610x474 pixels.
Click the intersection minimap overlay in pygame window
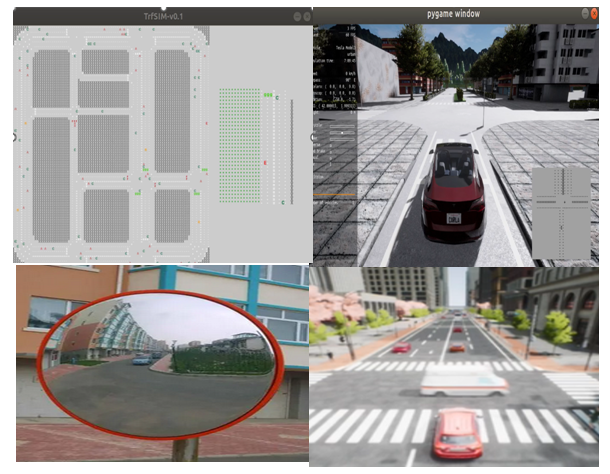click(x=564, y=211)
